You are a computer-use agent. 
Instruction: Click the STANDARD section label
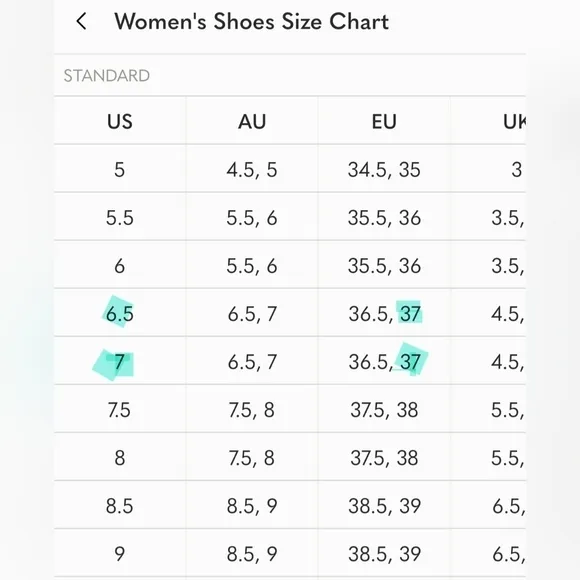(107, 76)
